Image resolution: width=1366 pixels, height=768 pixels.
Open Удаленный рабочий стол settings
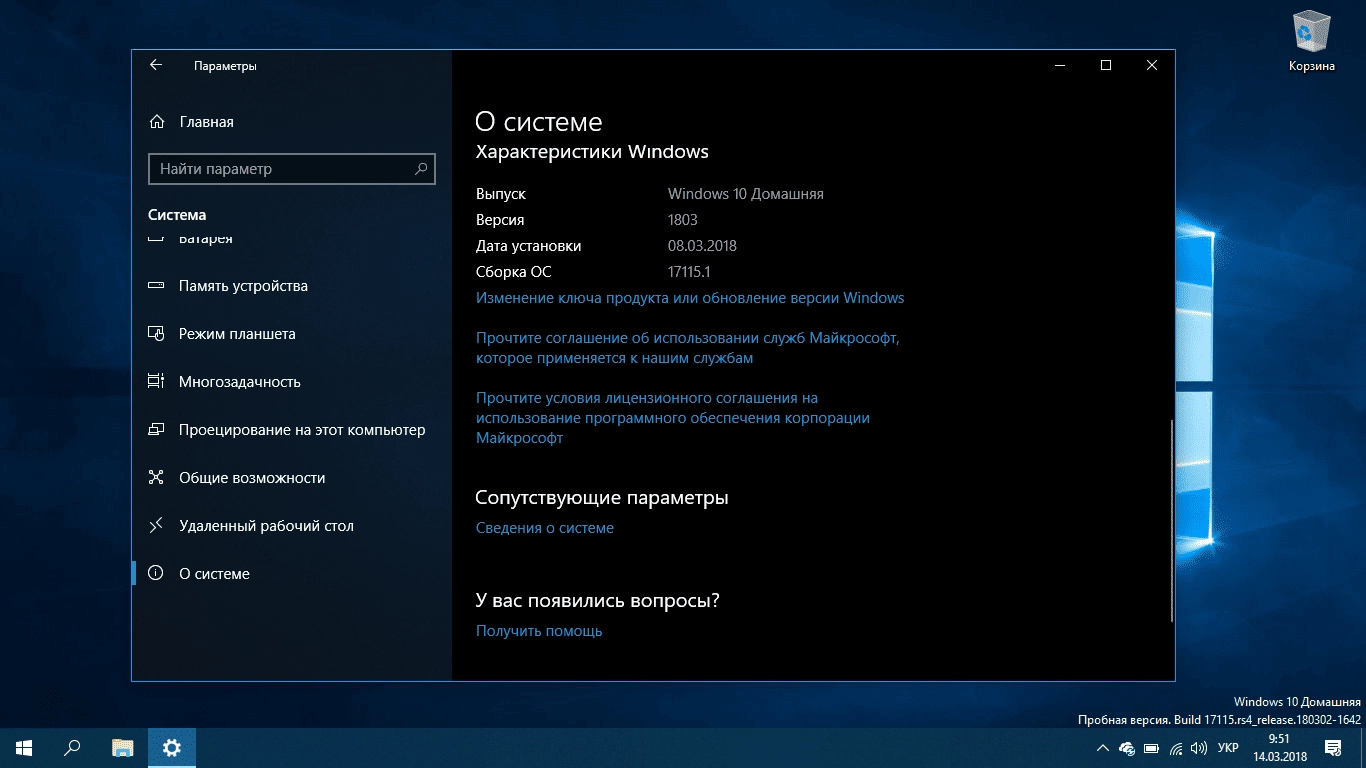pyautogui.click(x=292, y=526)
